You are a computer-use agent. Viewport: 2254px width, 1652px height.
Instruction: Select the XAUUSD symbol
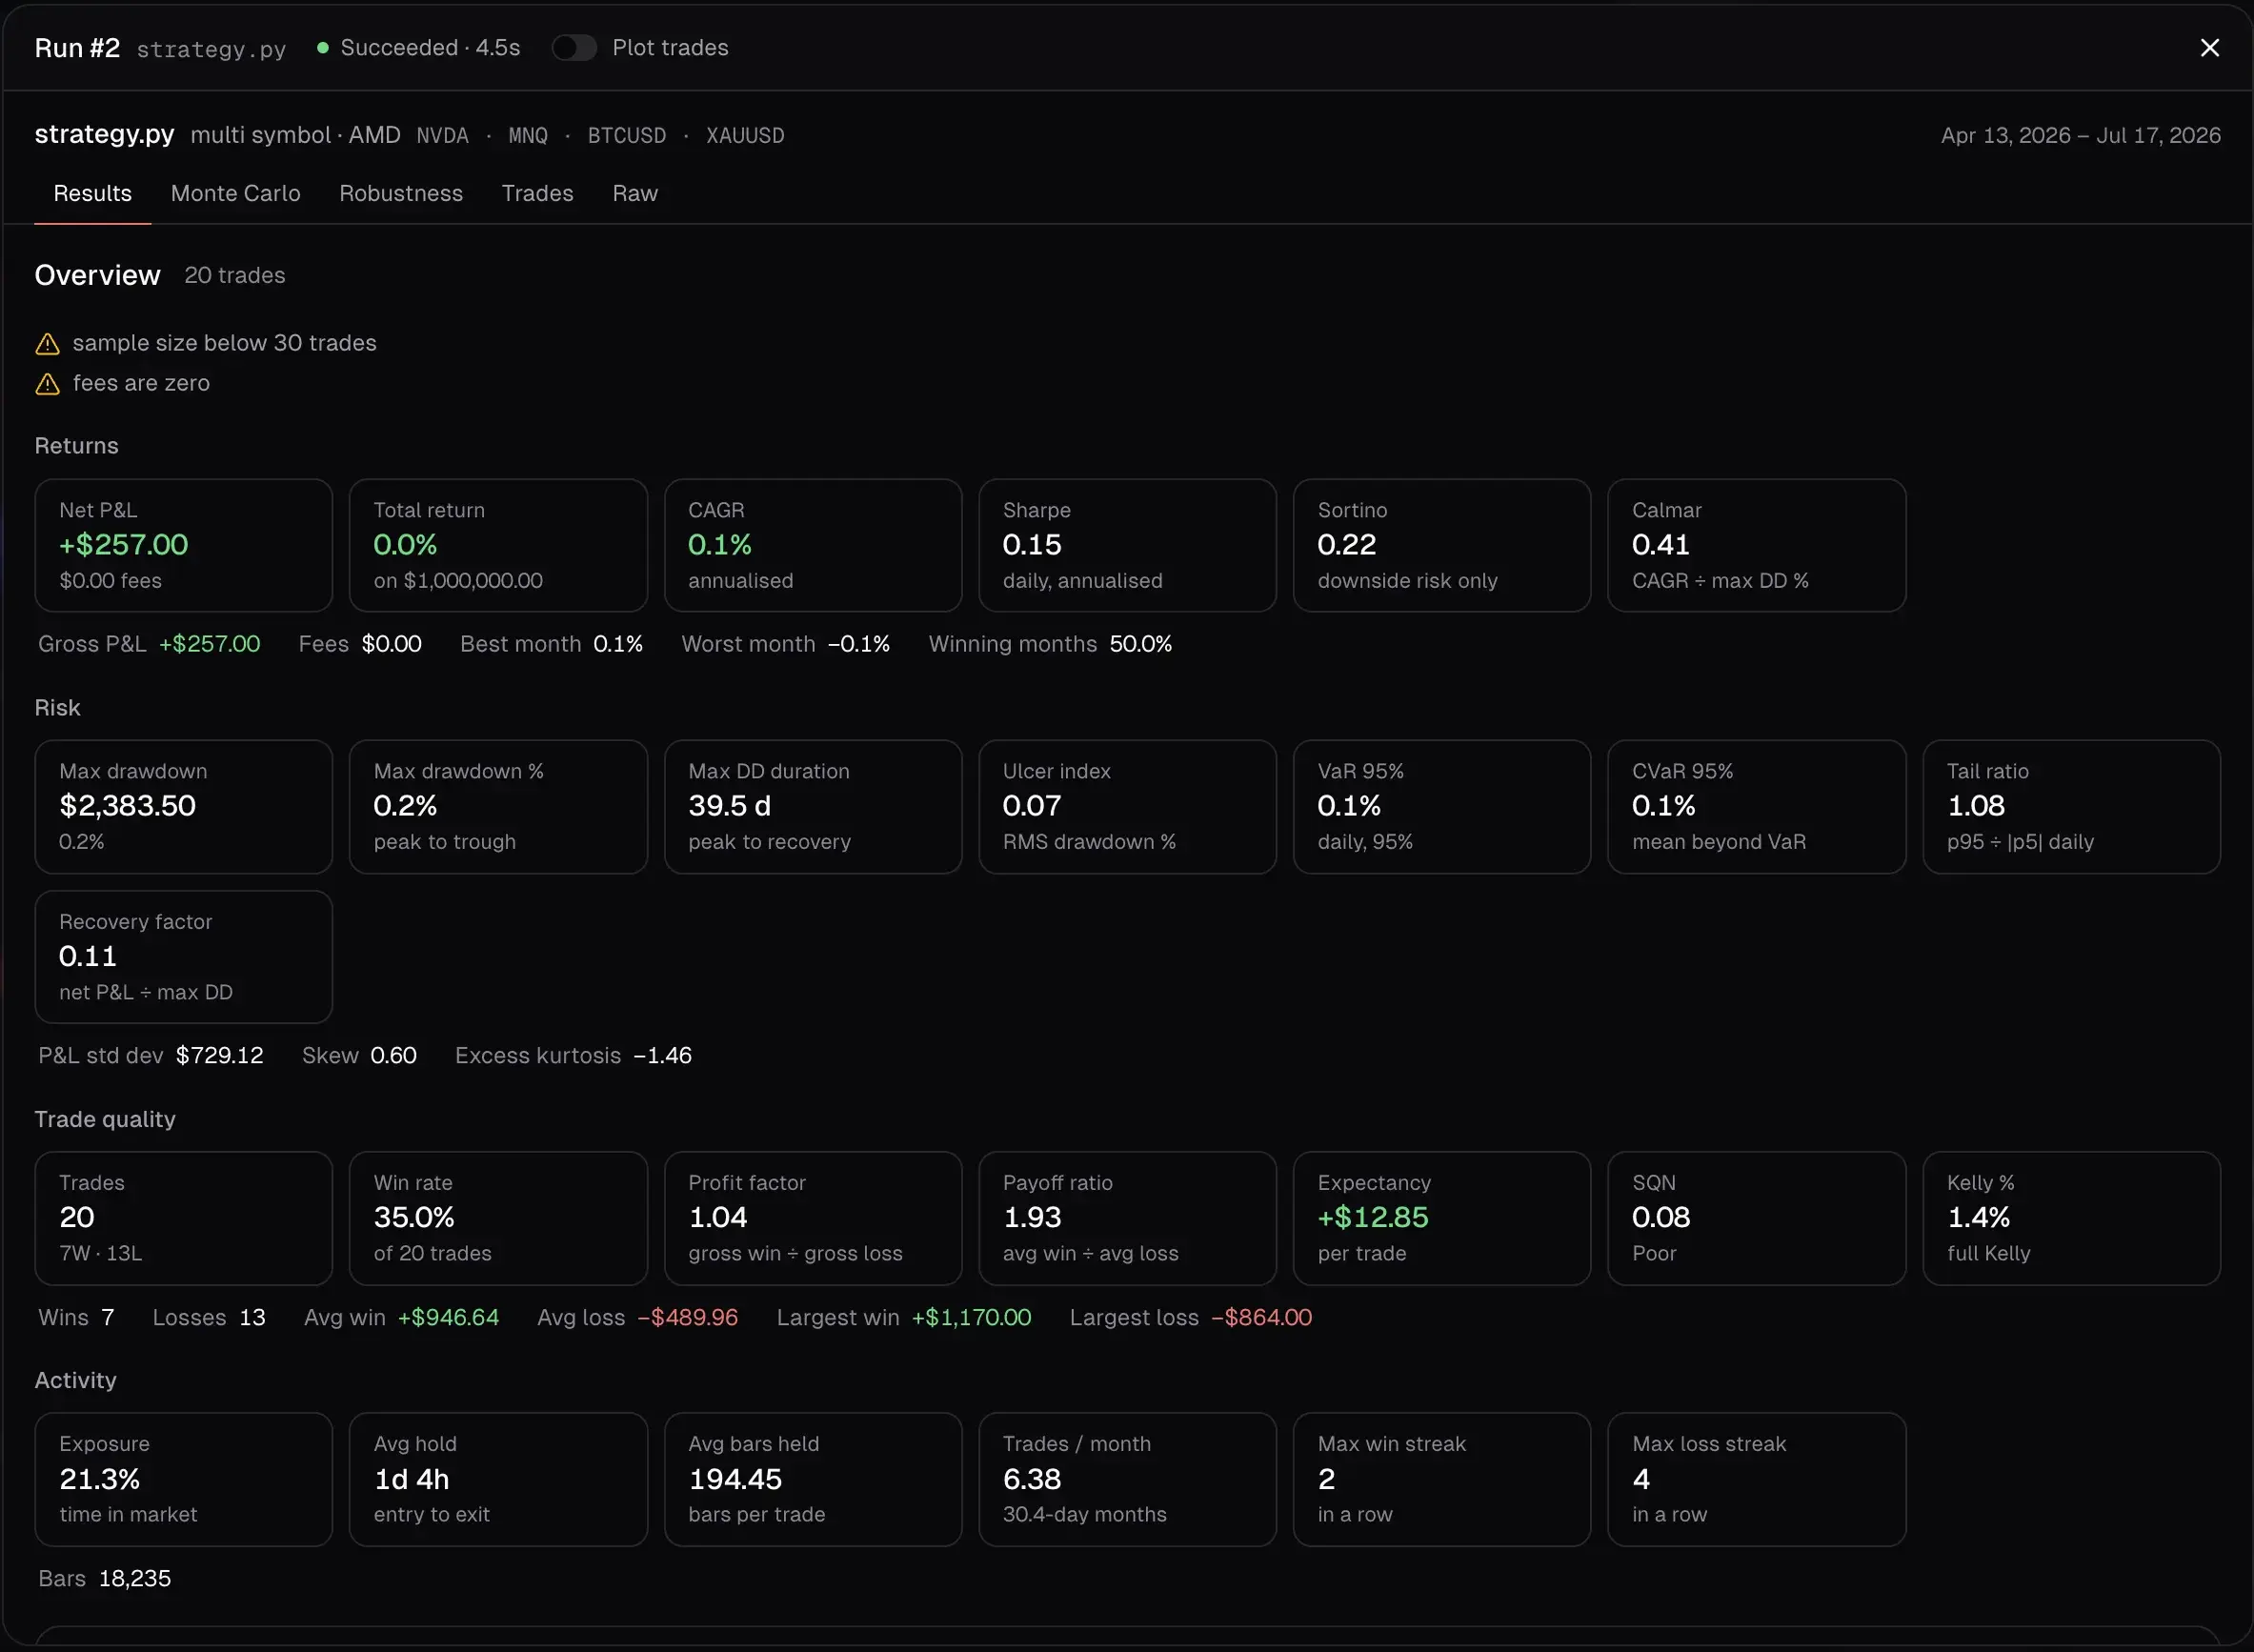pos(745,135)
